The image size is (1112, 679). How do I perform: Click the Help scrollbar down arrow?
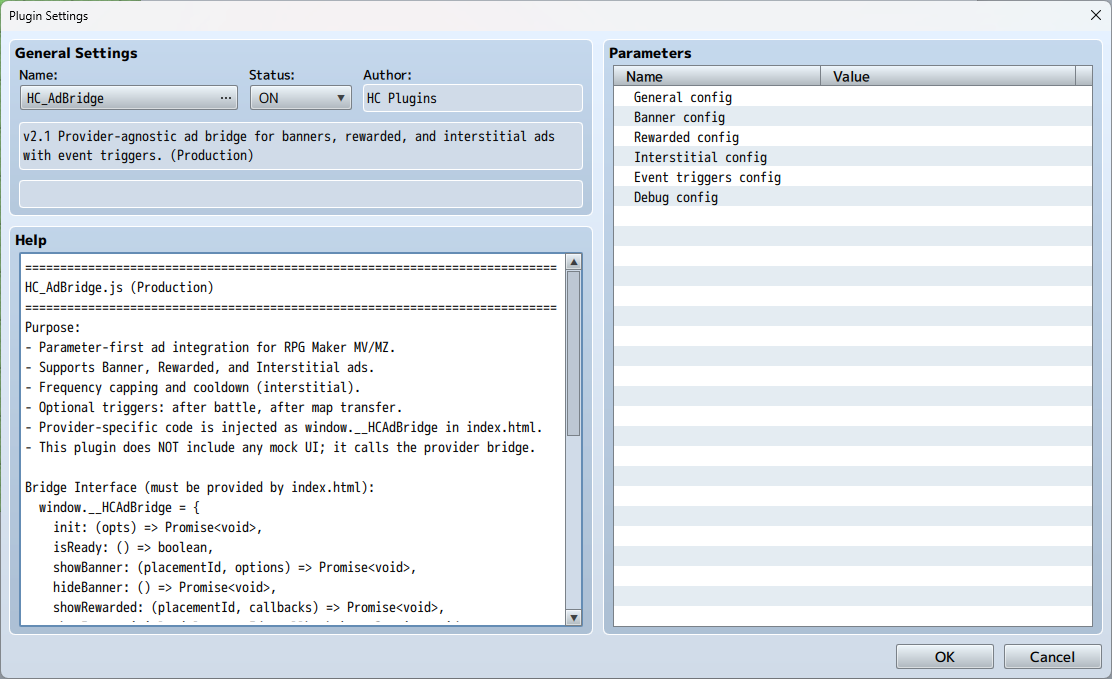point(574,618)
